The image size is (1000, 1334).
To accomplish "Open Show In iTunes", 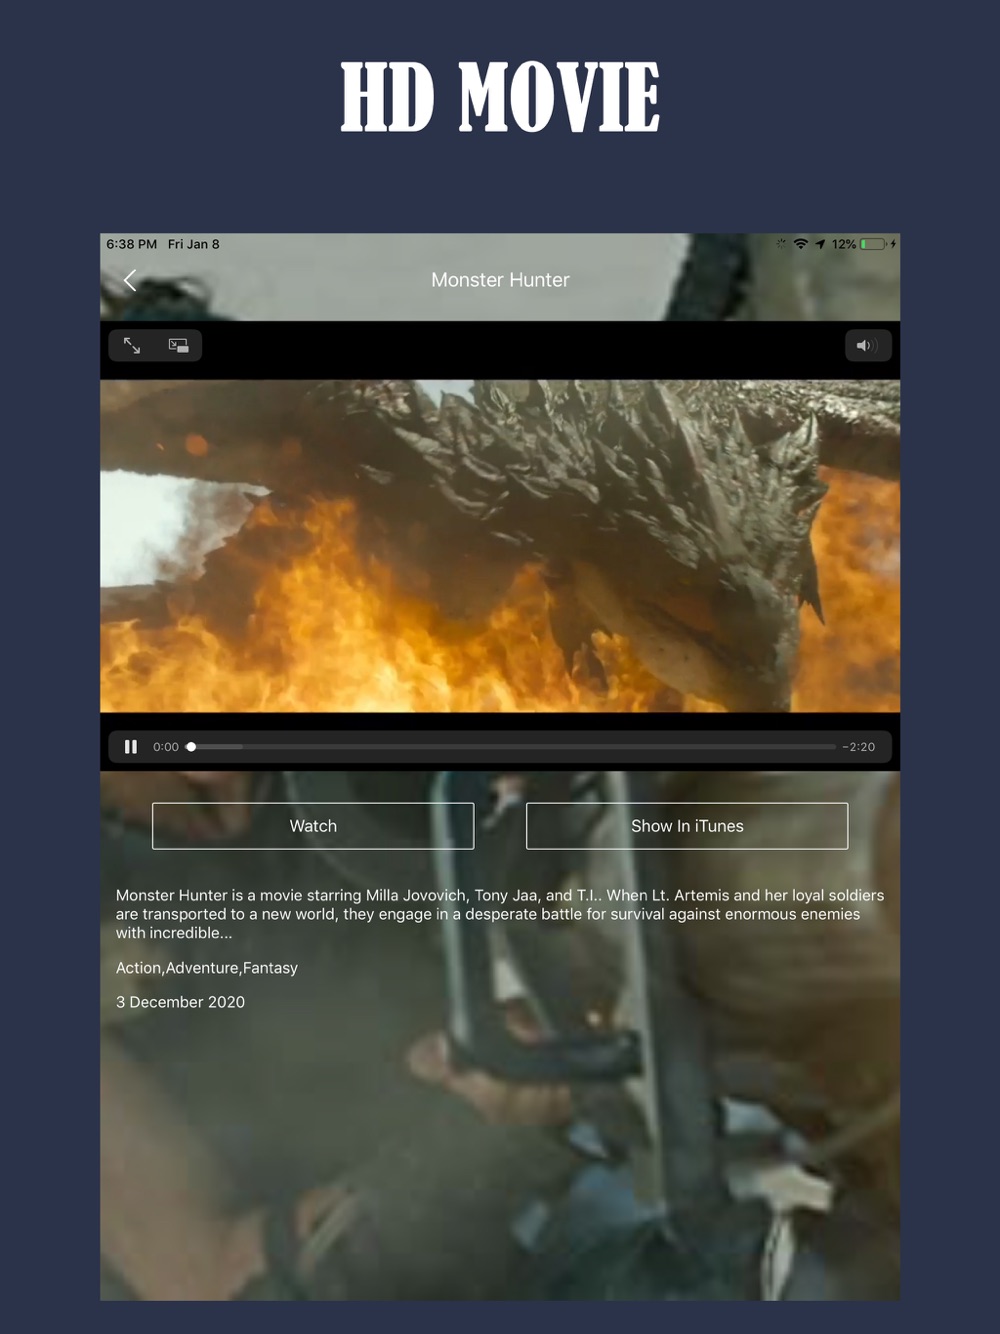I will pyautogui.click(x=687, y=826).
